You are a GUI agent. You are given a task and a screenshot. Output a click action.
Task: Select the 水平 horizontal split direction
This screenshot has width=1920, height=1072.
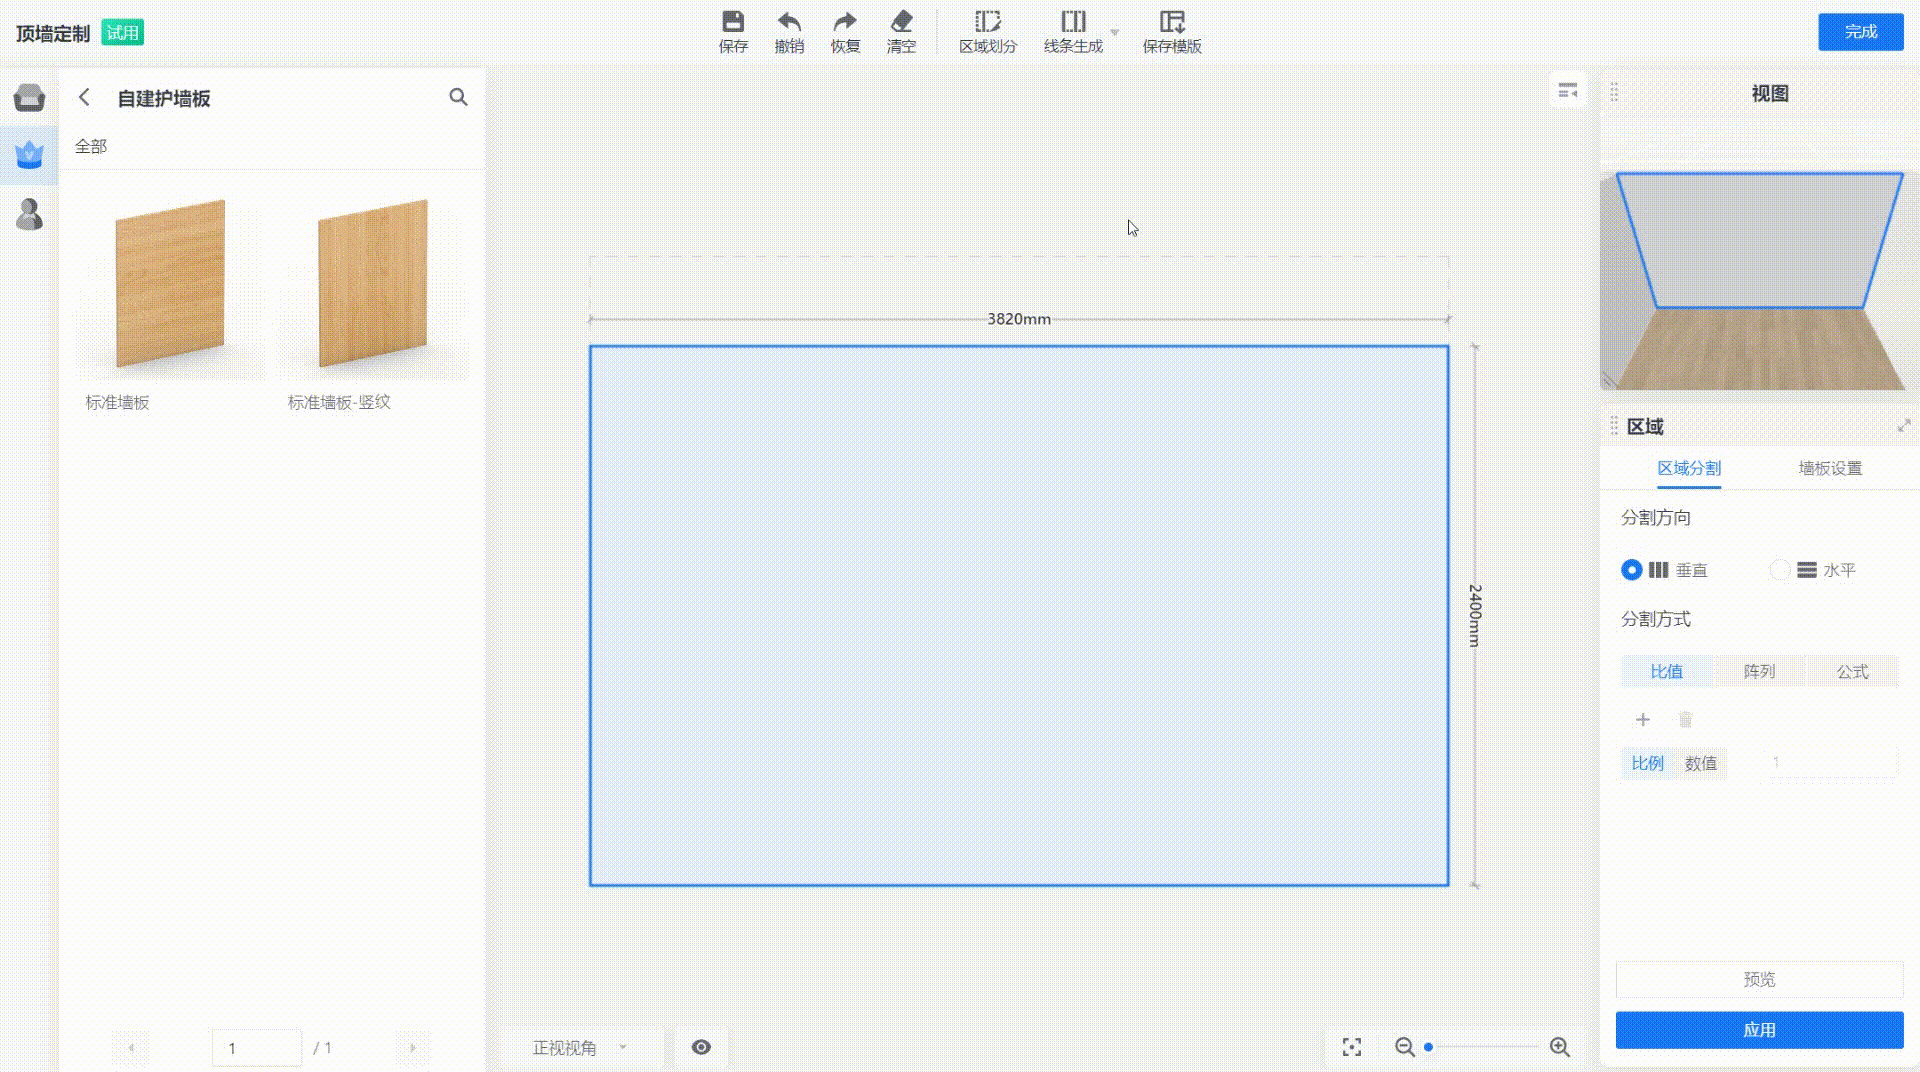pyautogui.click(x=1780, y=570)
